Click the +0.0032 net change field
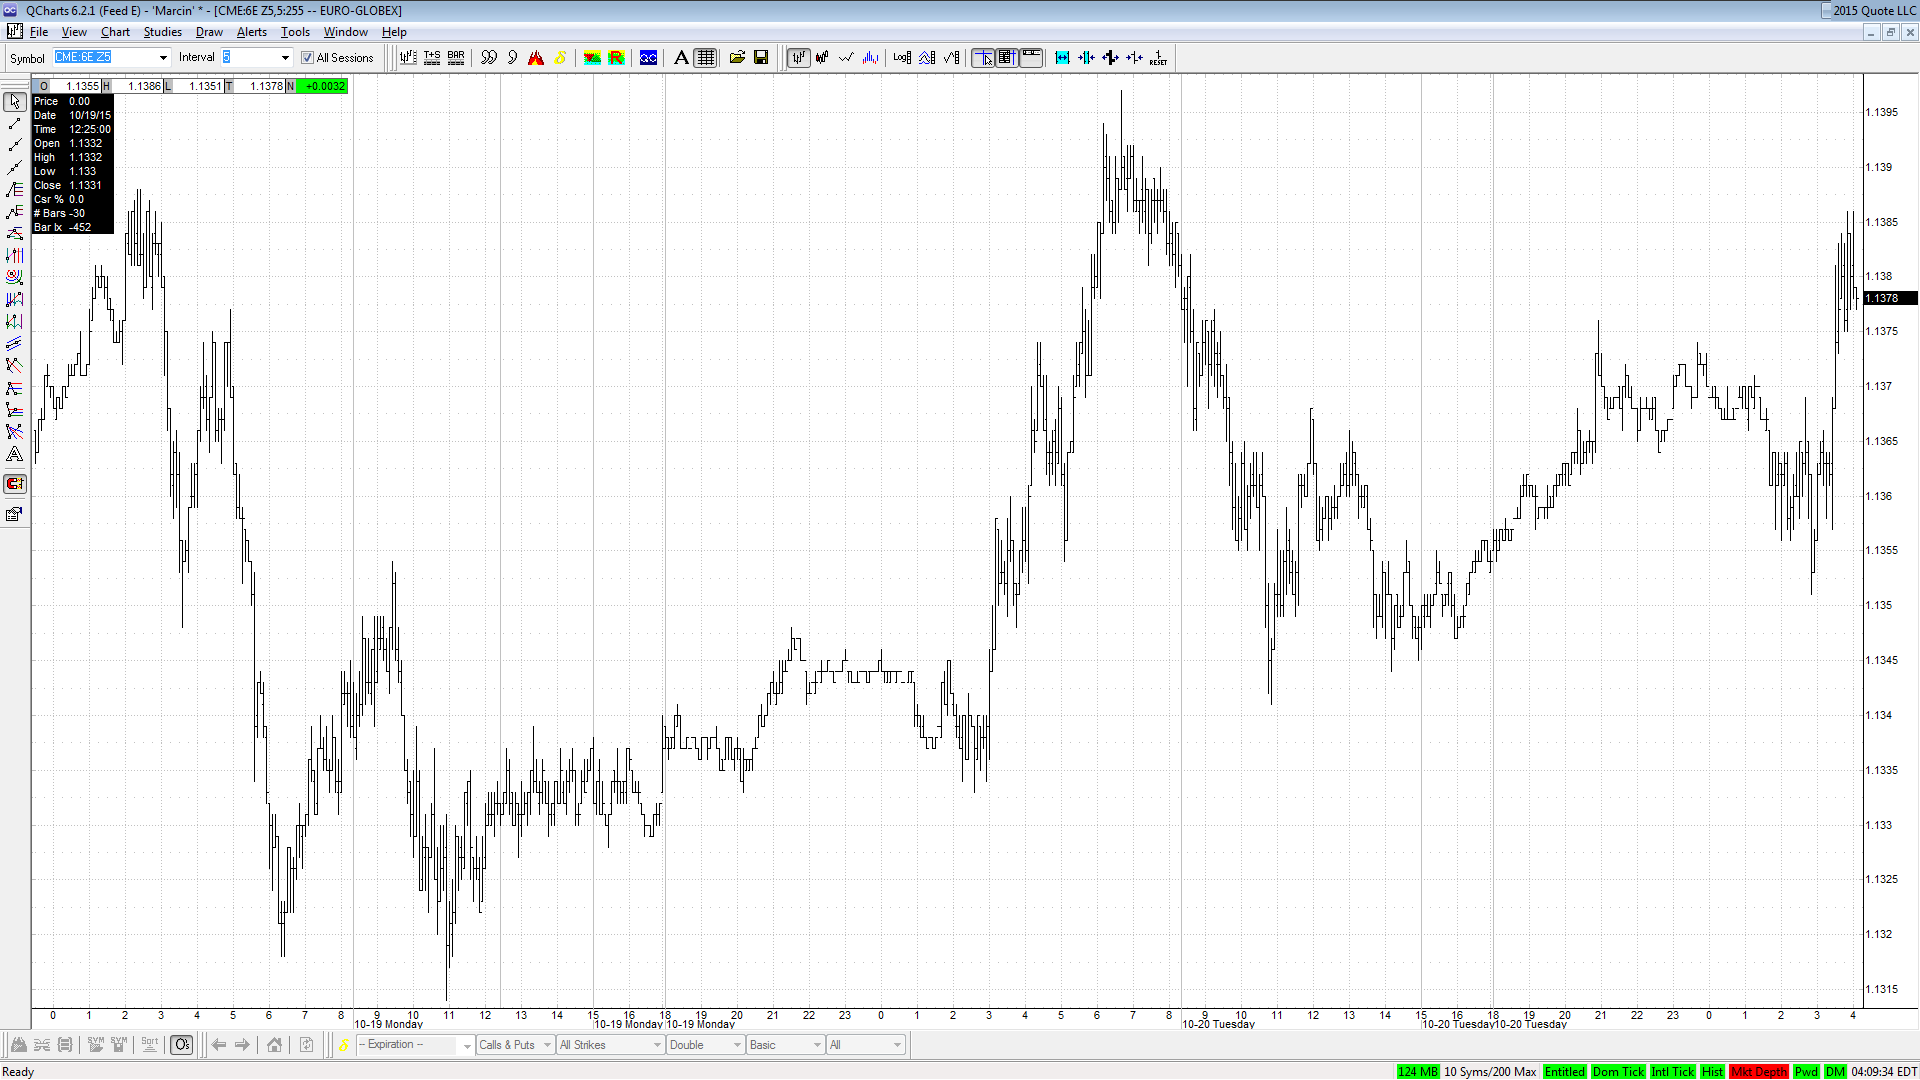This screenshot has height=1080, width=1920. (324, 86)
